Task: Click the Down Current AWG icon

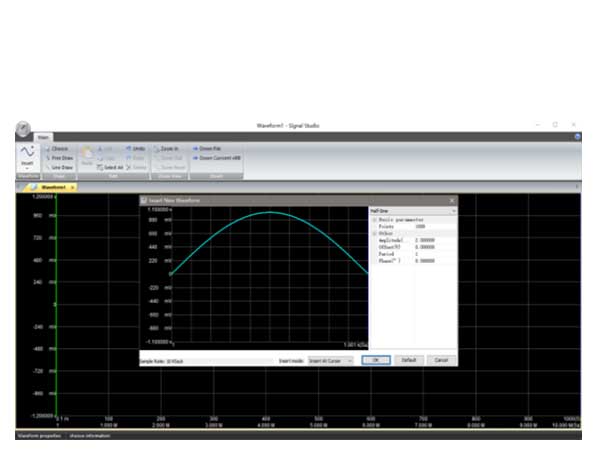Action: (x=214, y=157)
